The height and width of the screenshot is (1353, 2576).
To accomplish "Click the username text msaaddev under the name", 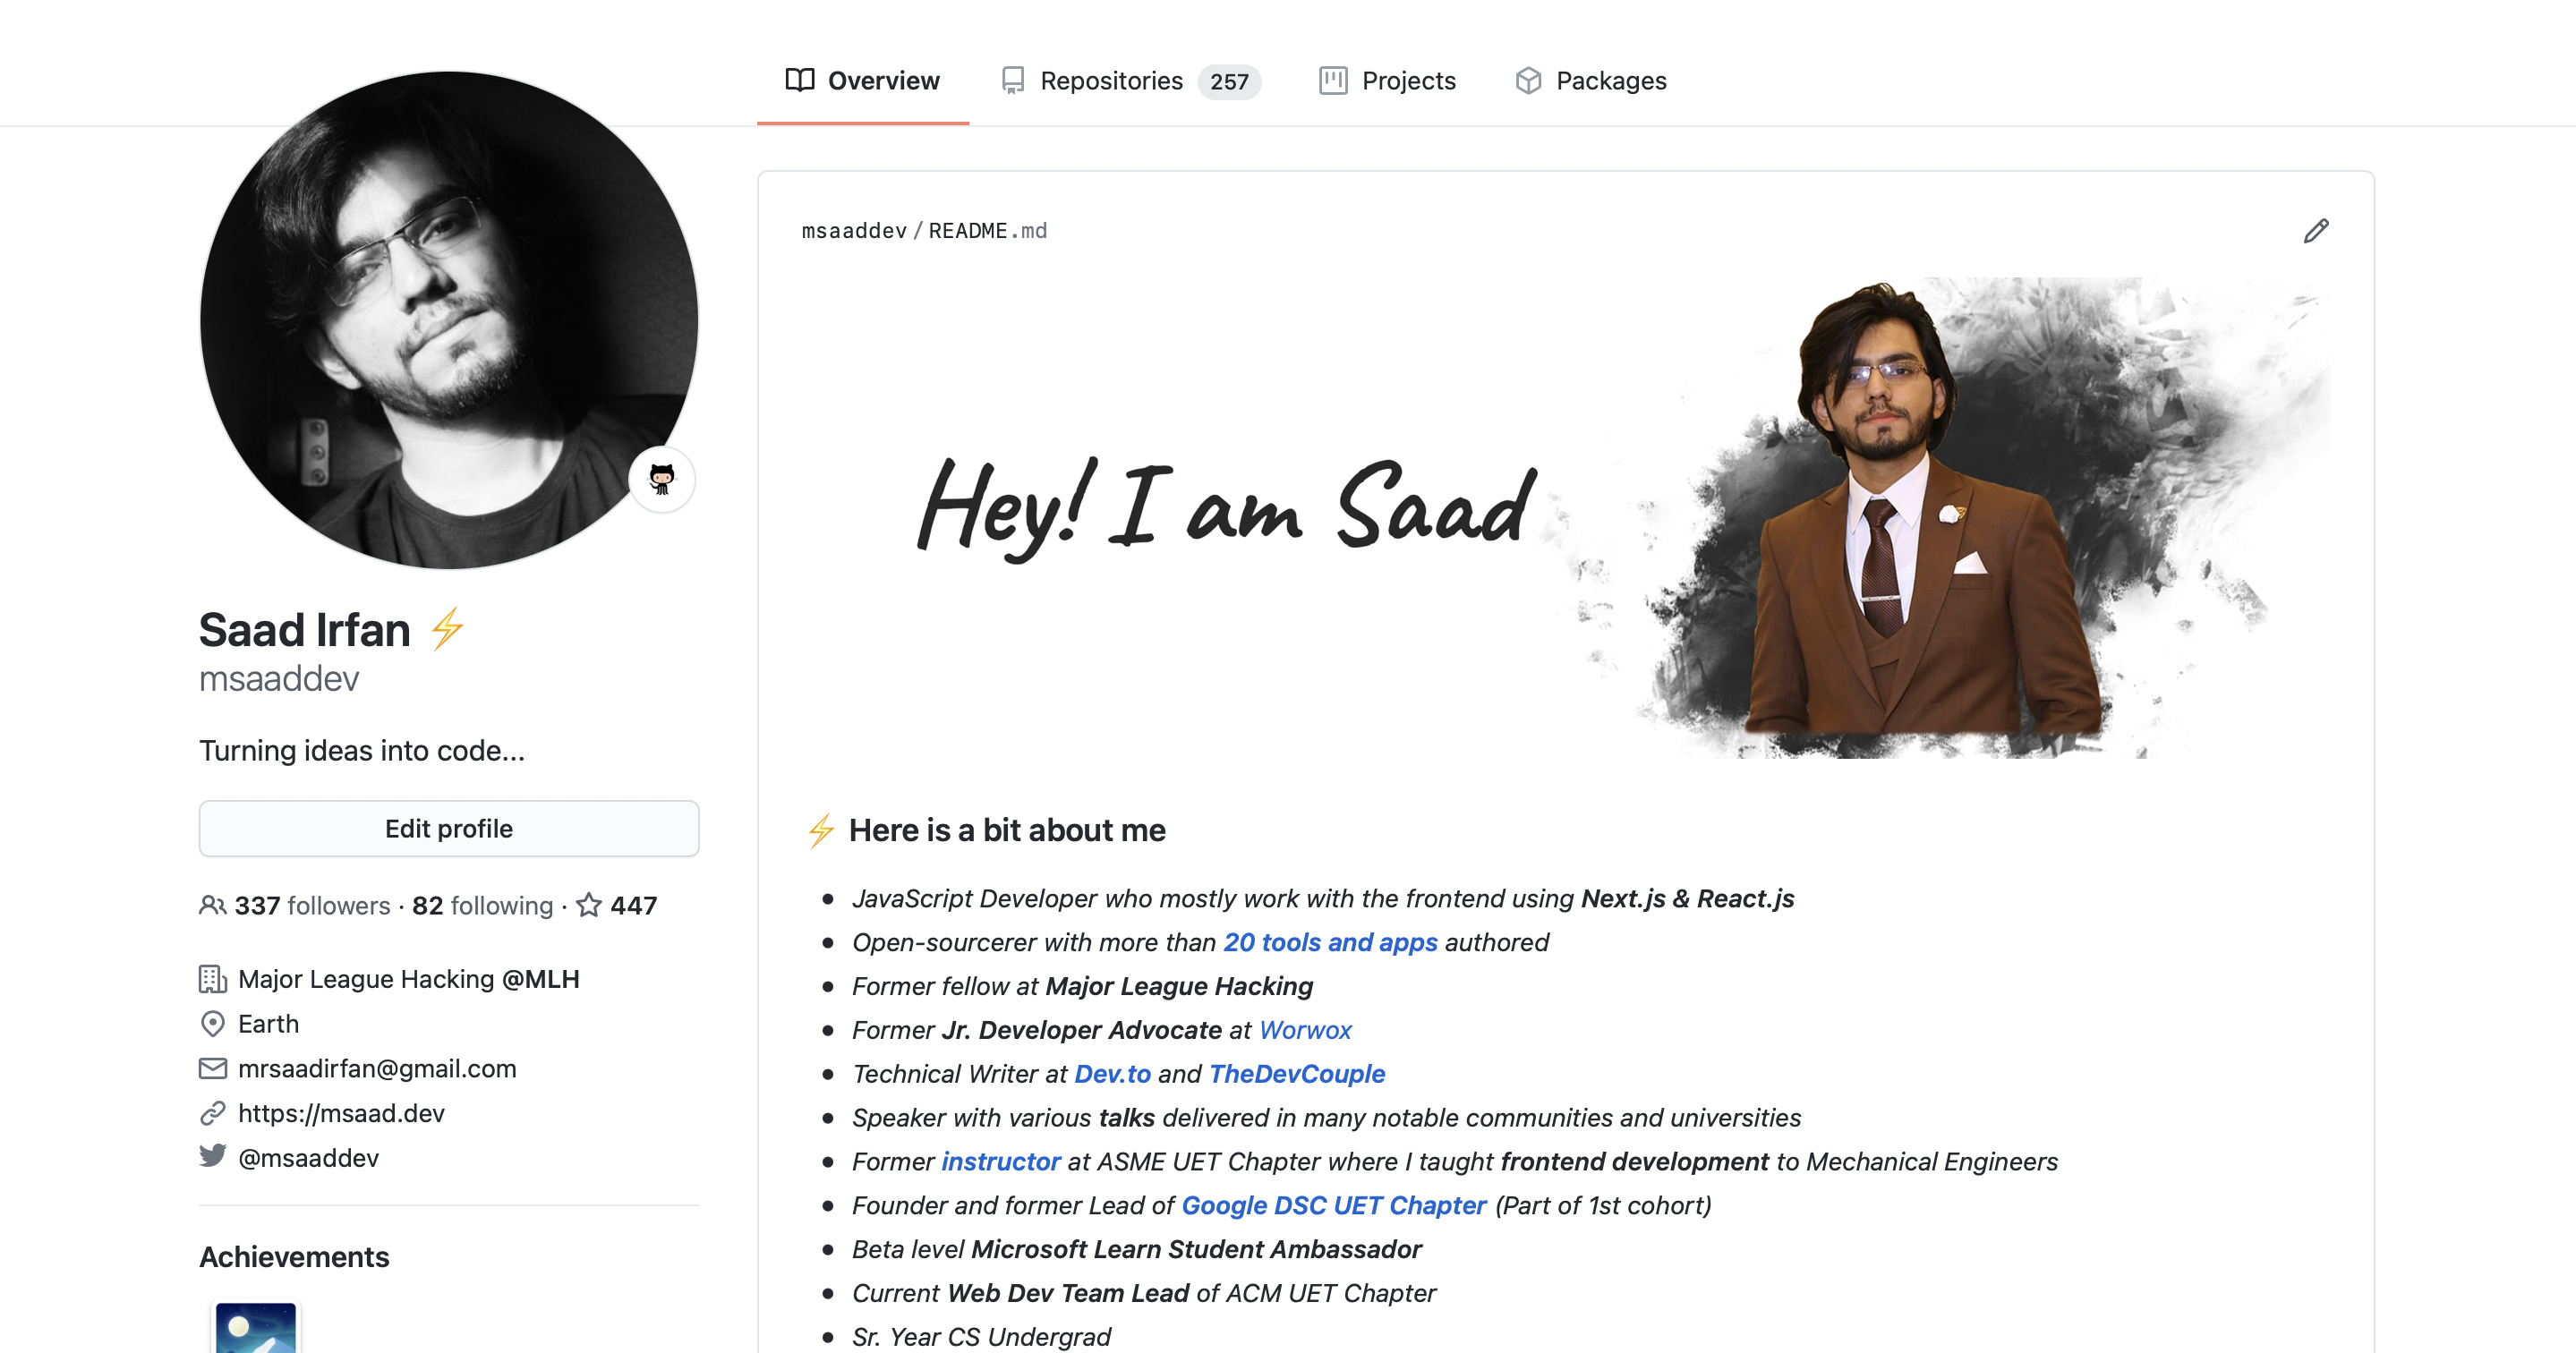I will pyautogui.click(x=279, y=678).
